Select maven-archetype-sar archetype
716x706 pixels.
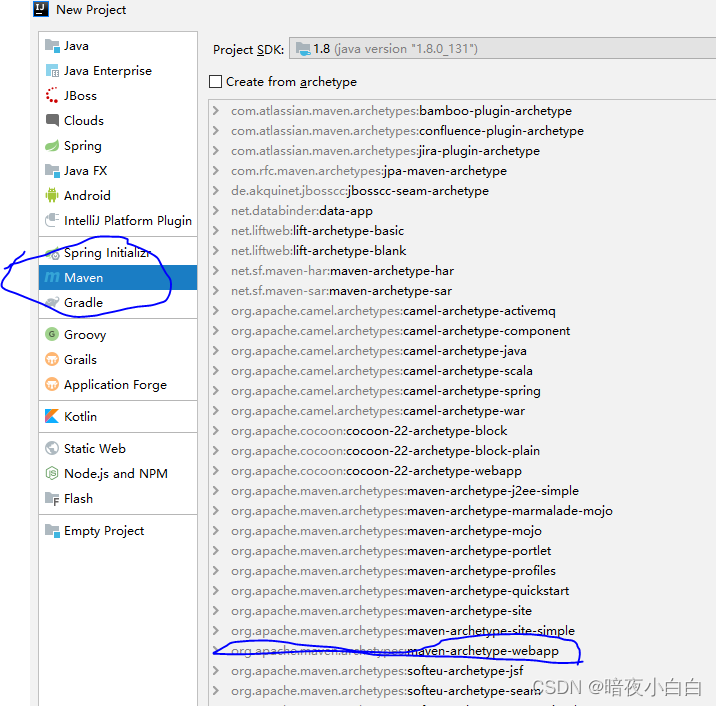pos(341,291)
